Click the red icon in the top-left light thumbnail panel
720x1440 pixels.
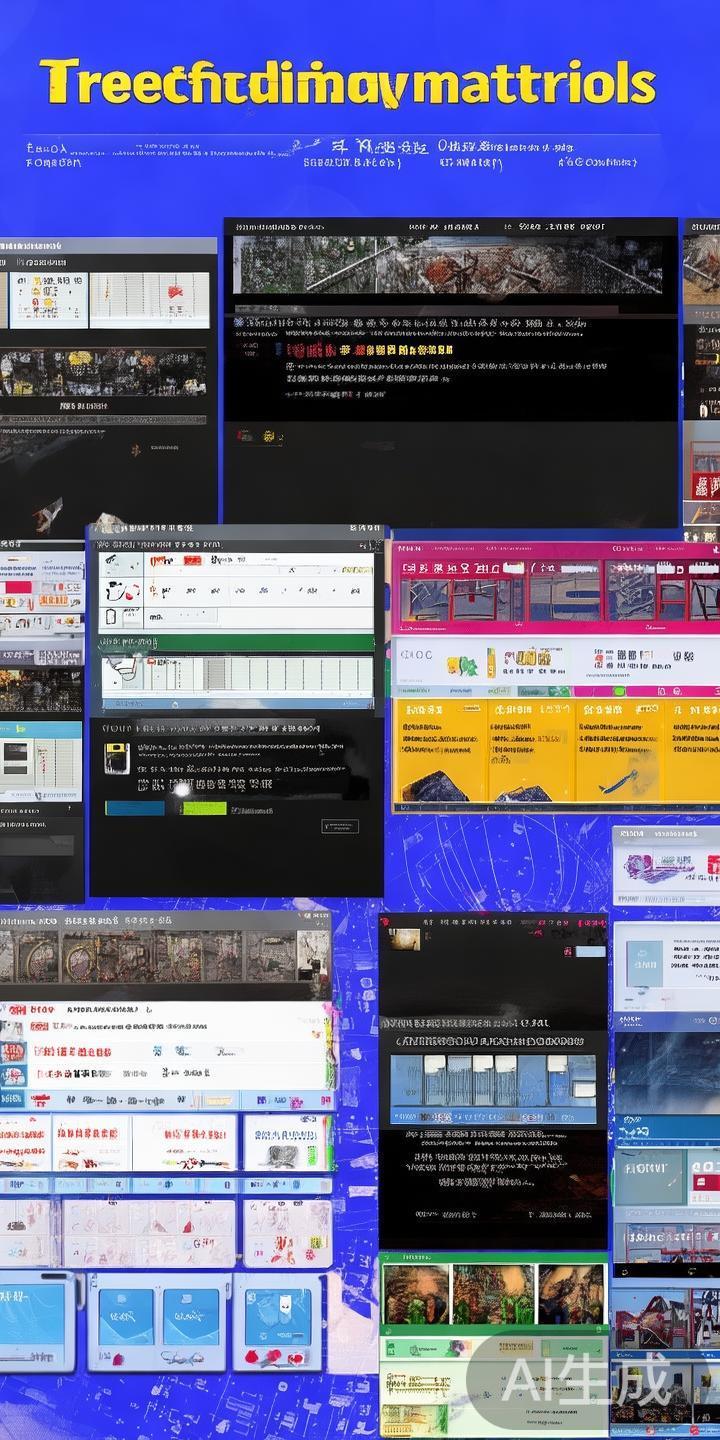(x=175, y=293)
